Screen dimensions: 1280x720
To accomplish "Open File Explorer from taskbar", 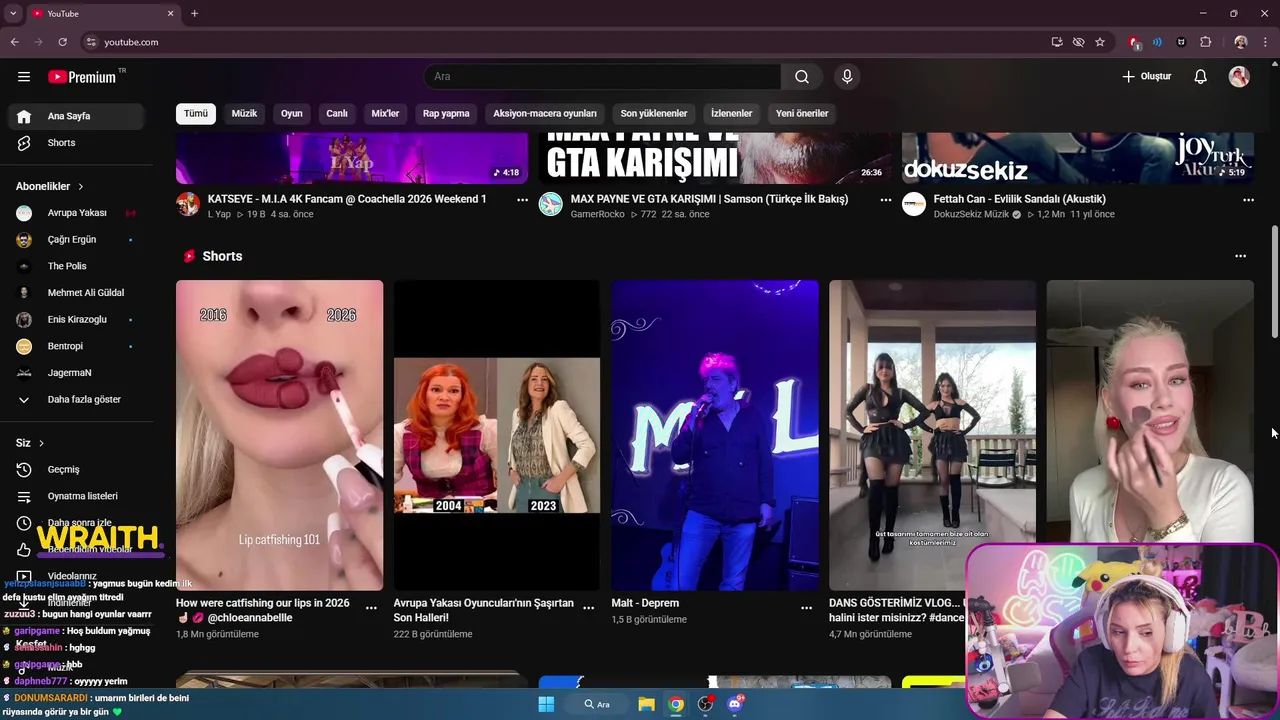I will coord(646,704).
